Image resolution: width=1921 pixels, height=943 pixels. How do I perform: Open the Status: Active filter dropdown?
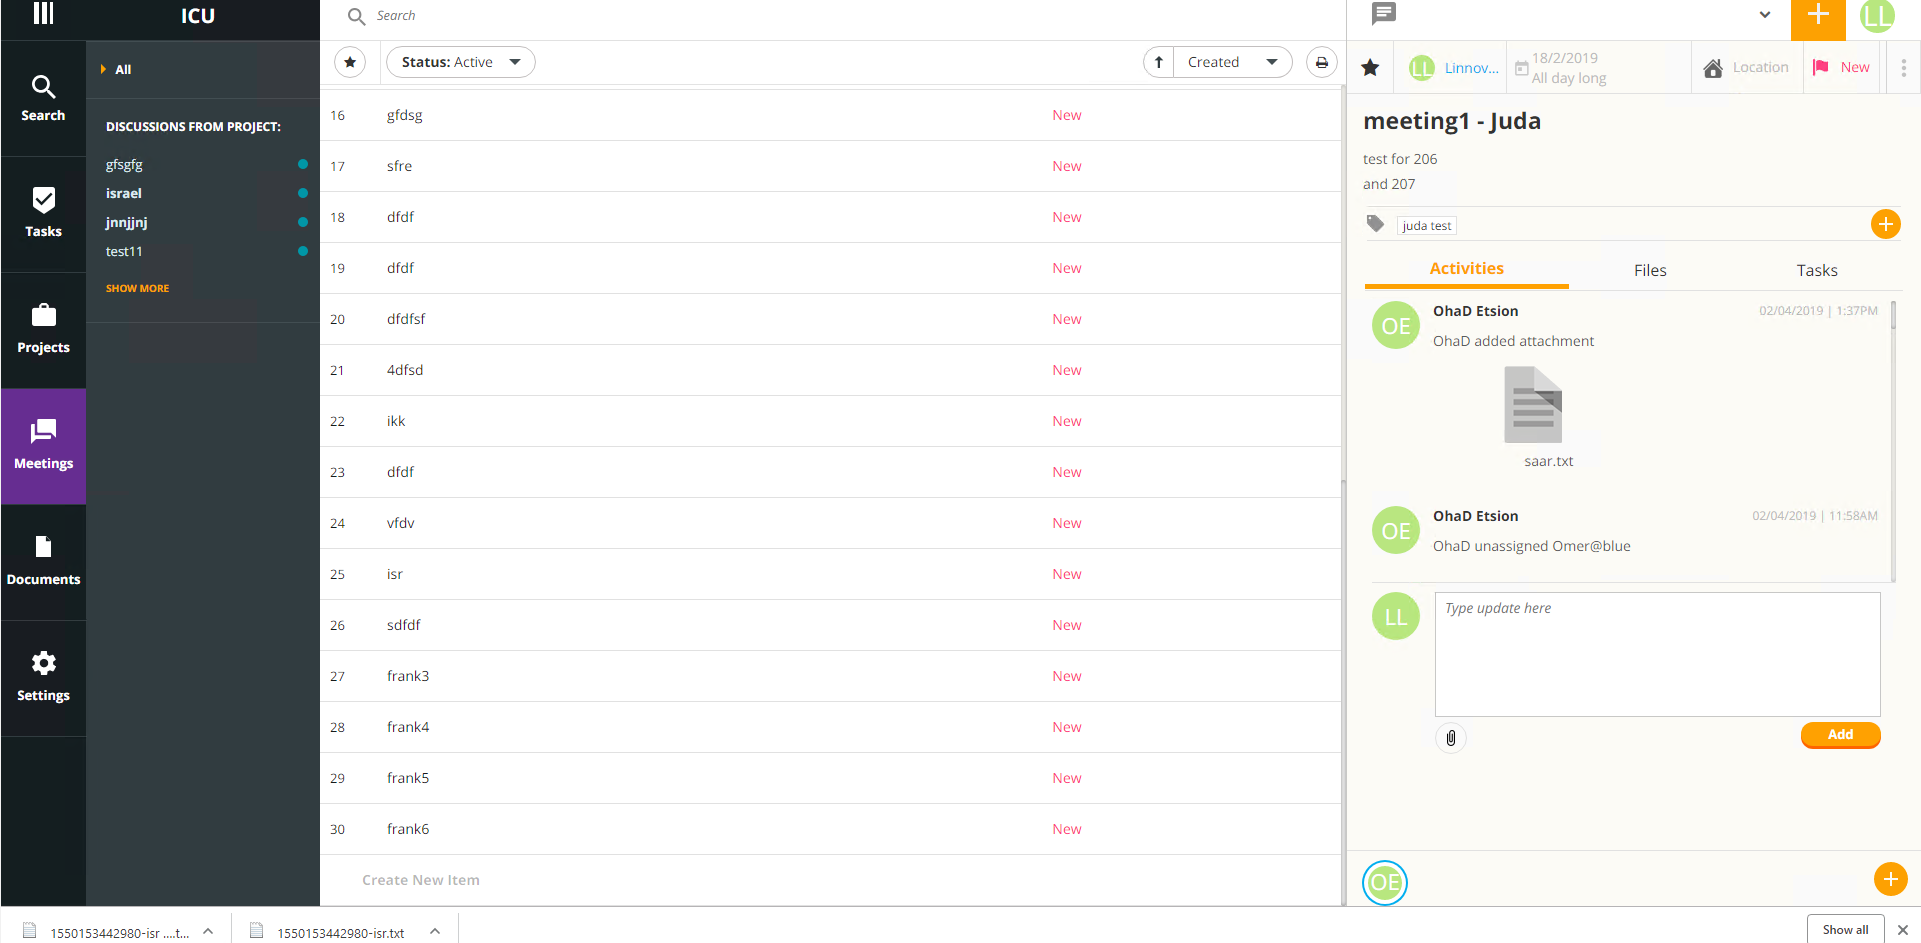coord(460,61)
